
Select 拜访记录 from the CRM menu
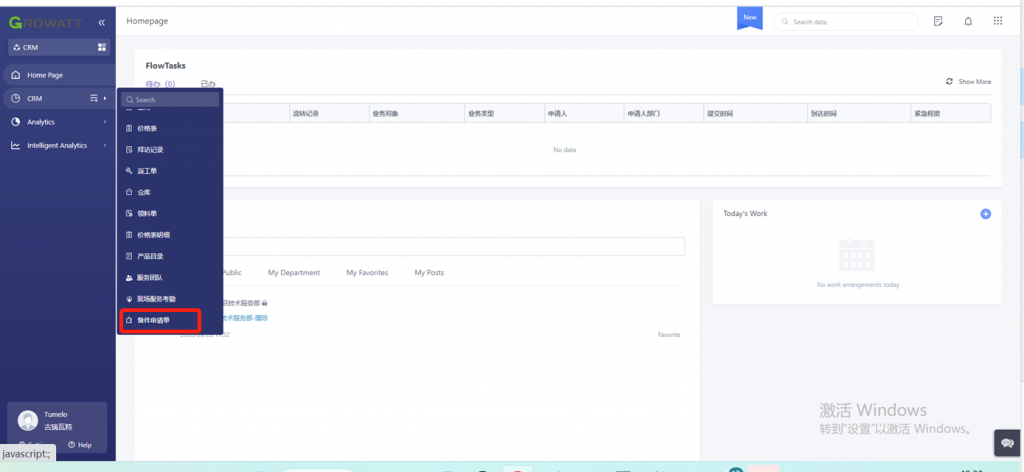(150, 149)
